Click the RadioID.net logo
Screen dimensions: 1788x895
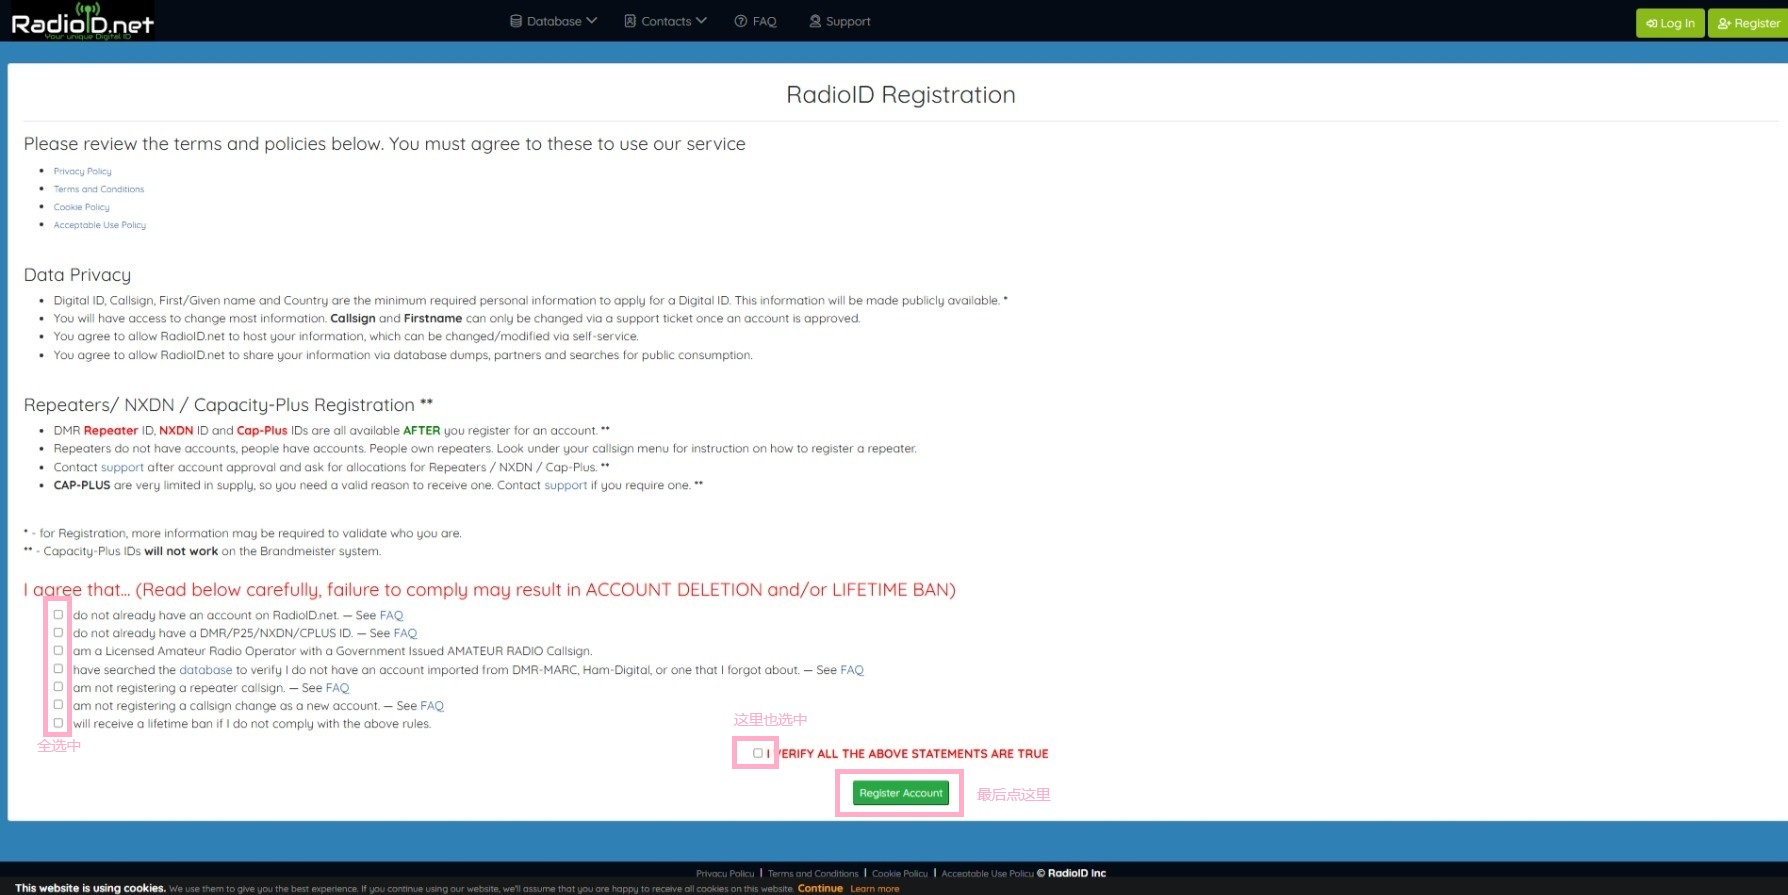pyautogui.click(x=82, y=21)
